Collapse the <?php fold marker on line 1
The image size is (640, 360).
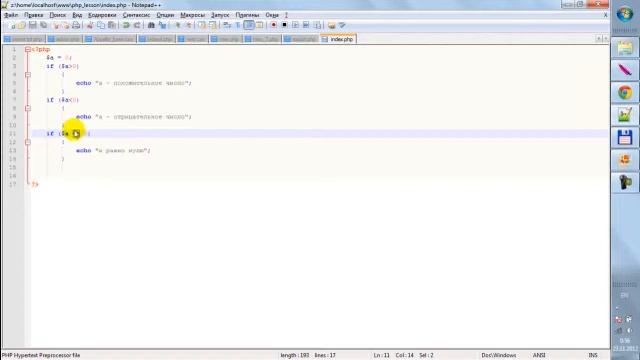28,49
